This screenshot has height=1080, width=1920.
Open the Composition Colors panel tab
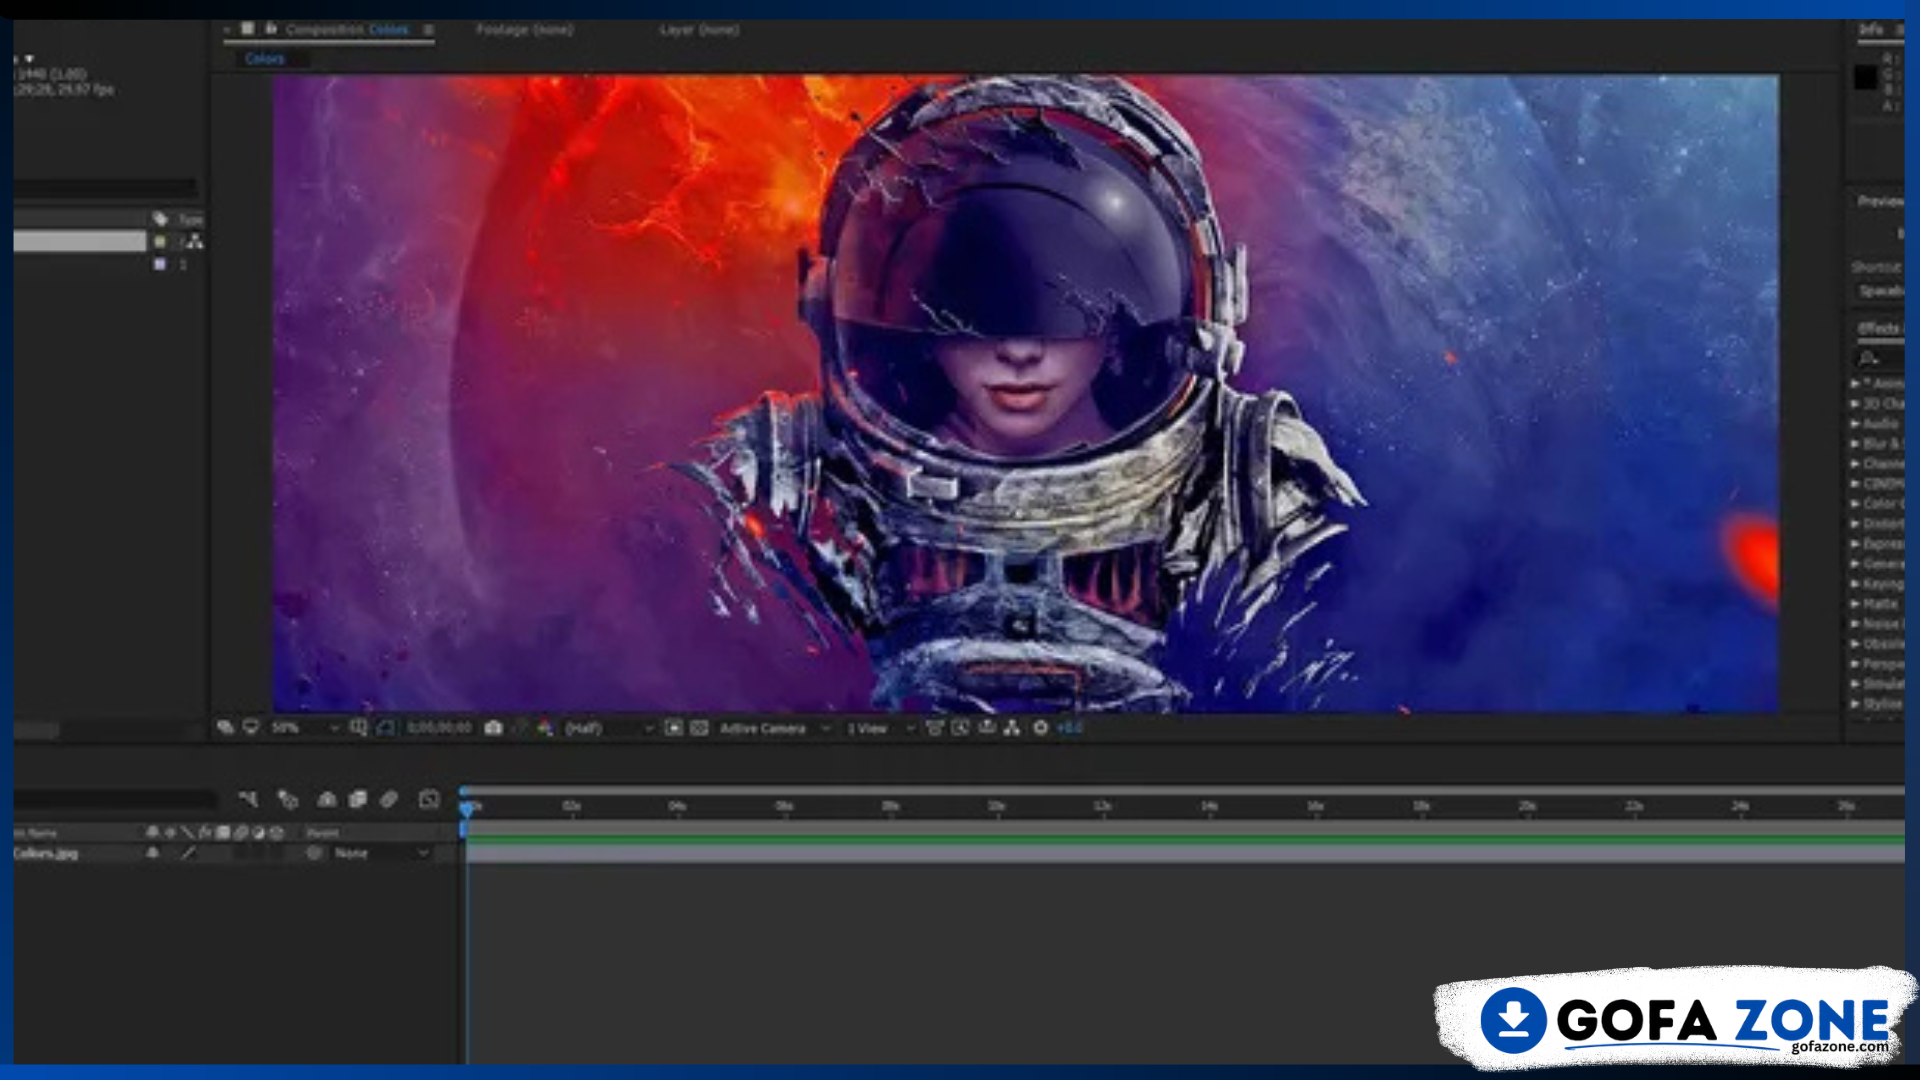[346, 30]
